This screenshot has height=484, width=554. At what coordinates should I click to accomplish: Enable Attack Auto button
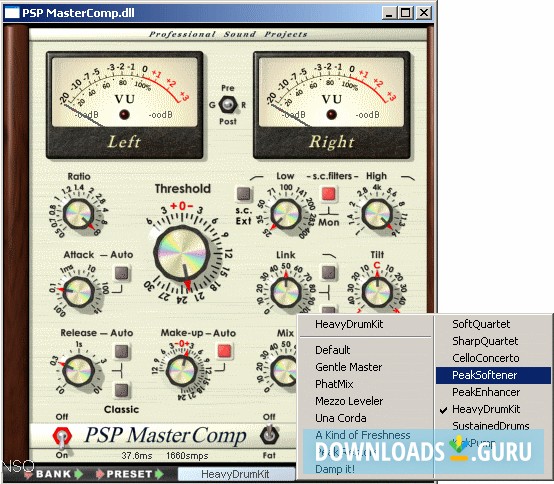(122, 273)
